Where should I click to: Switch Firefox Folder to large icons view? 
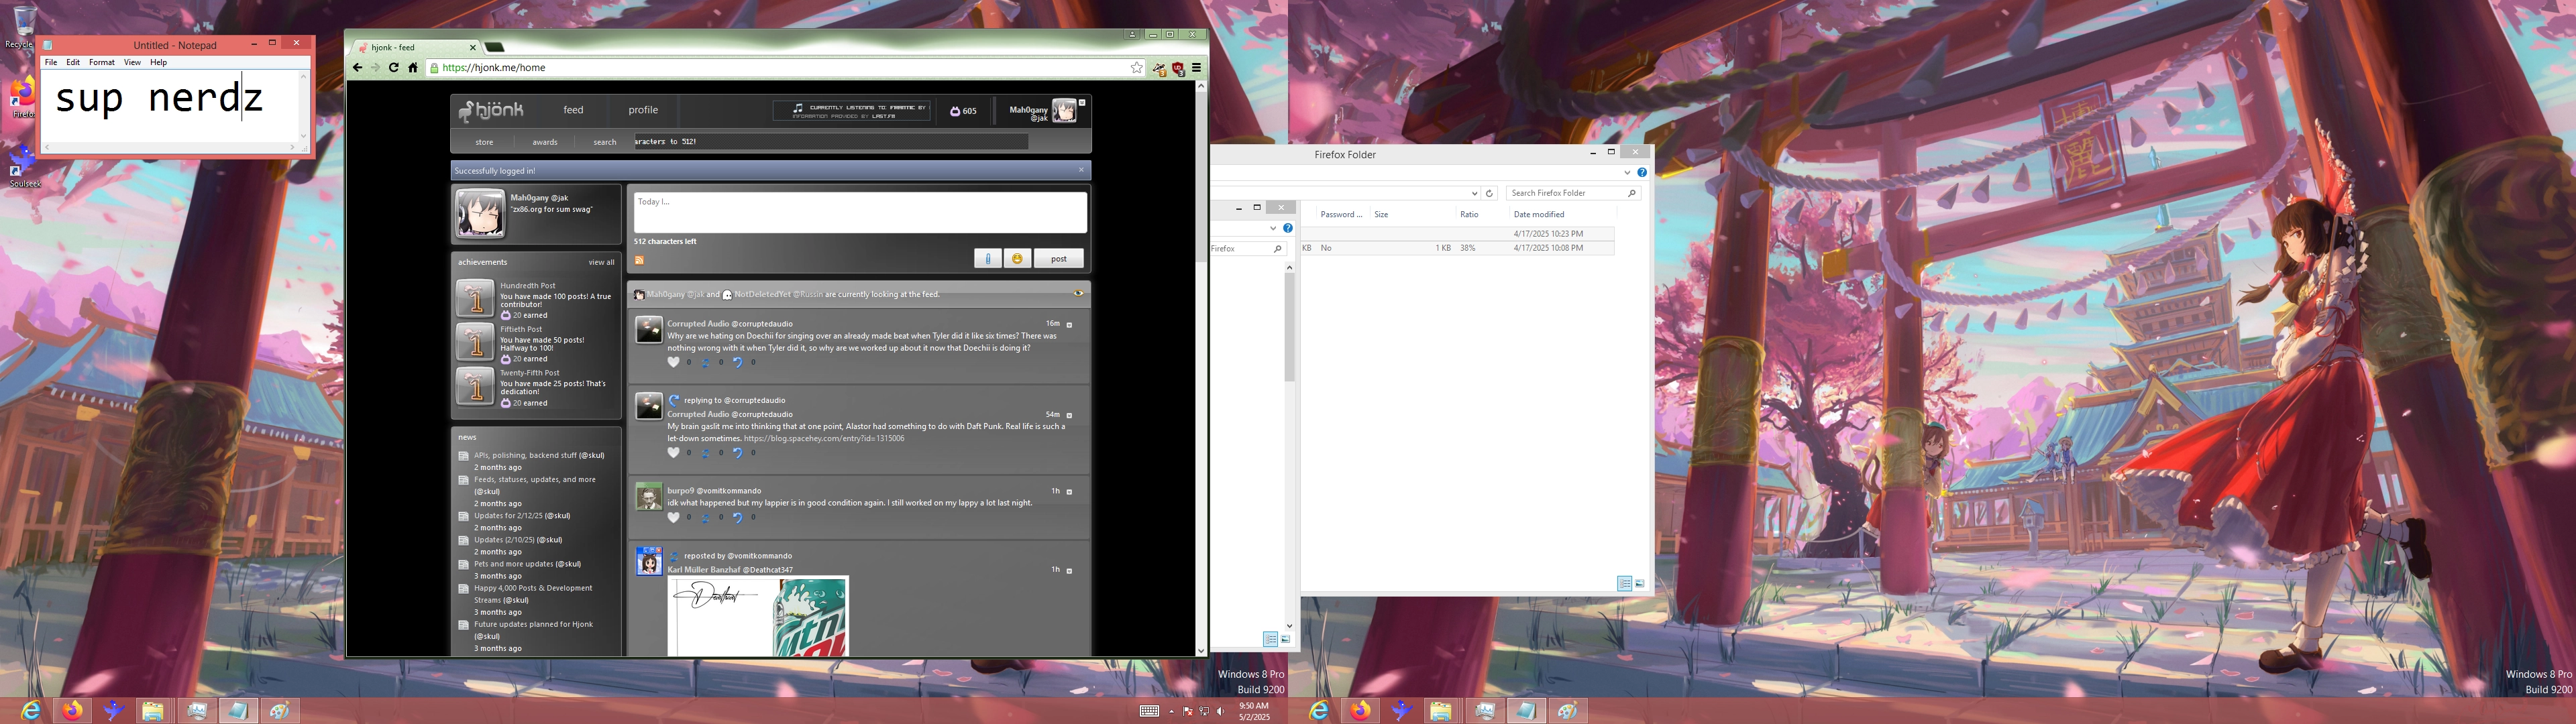(x=1640, y=583)
